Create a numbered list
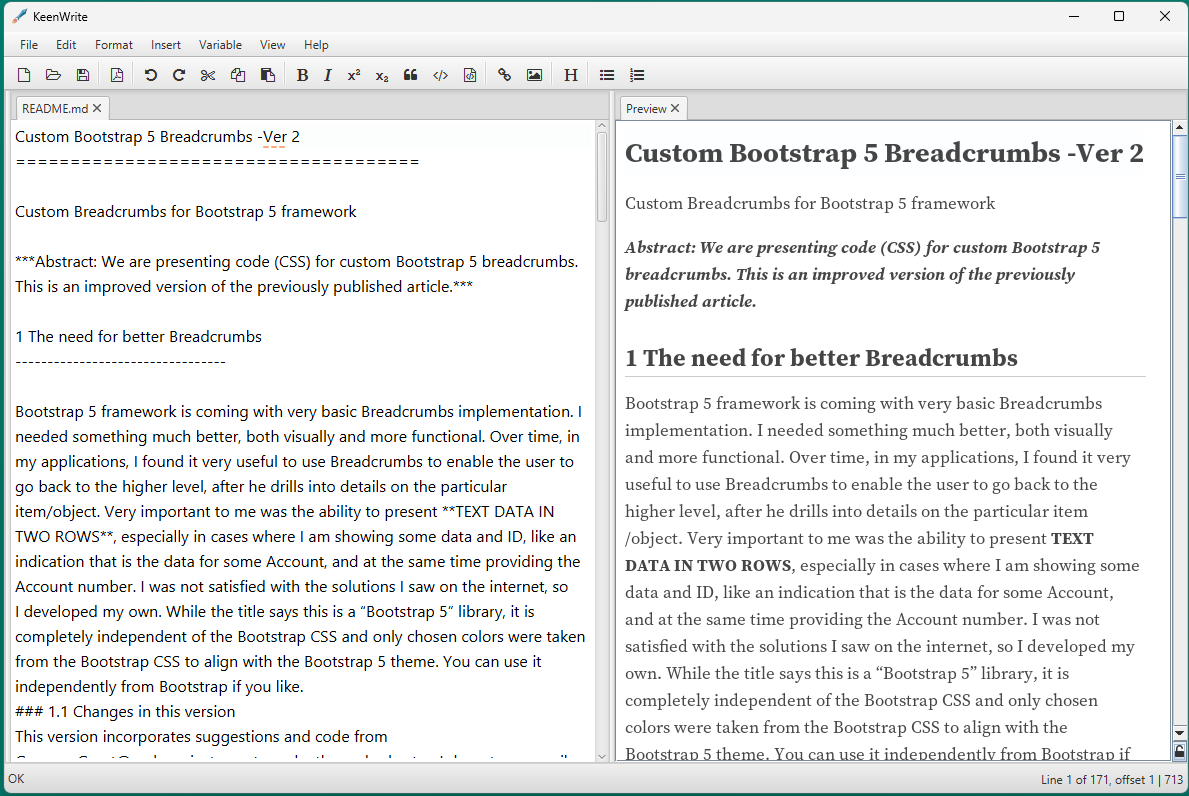 pyautogui.click(x=637, y=75)
